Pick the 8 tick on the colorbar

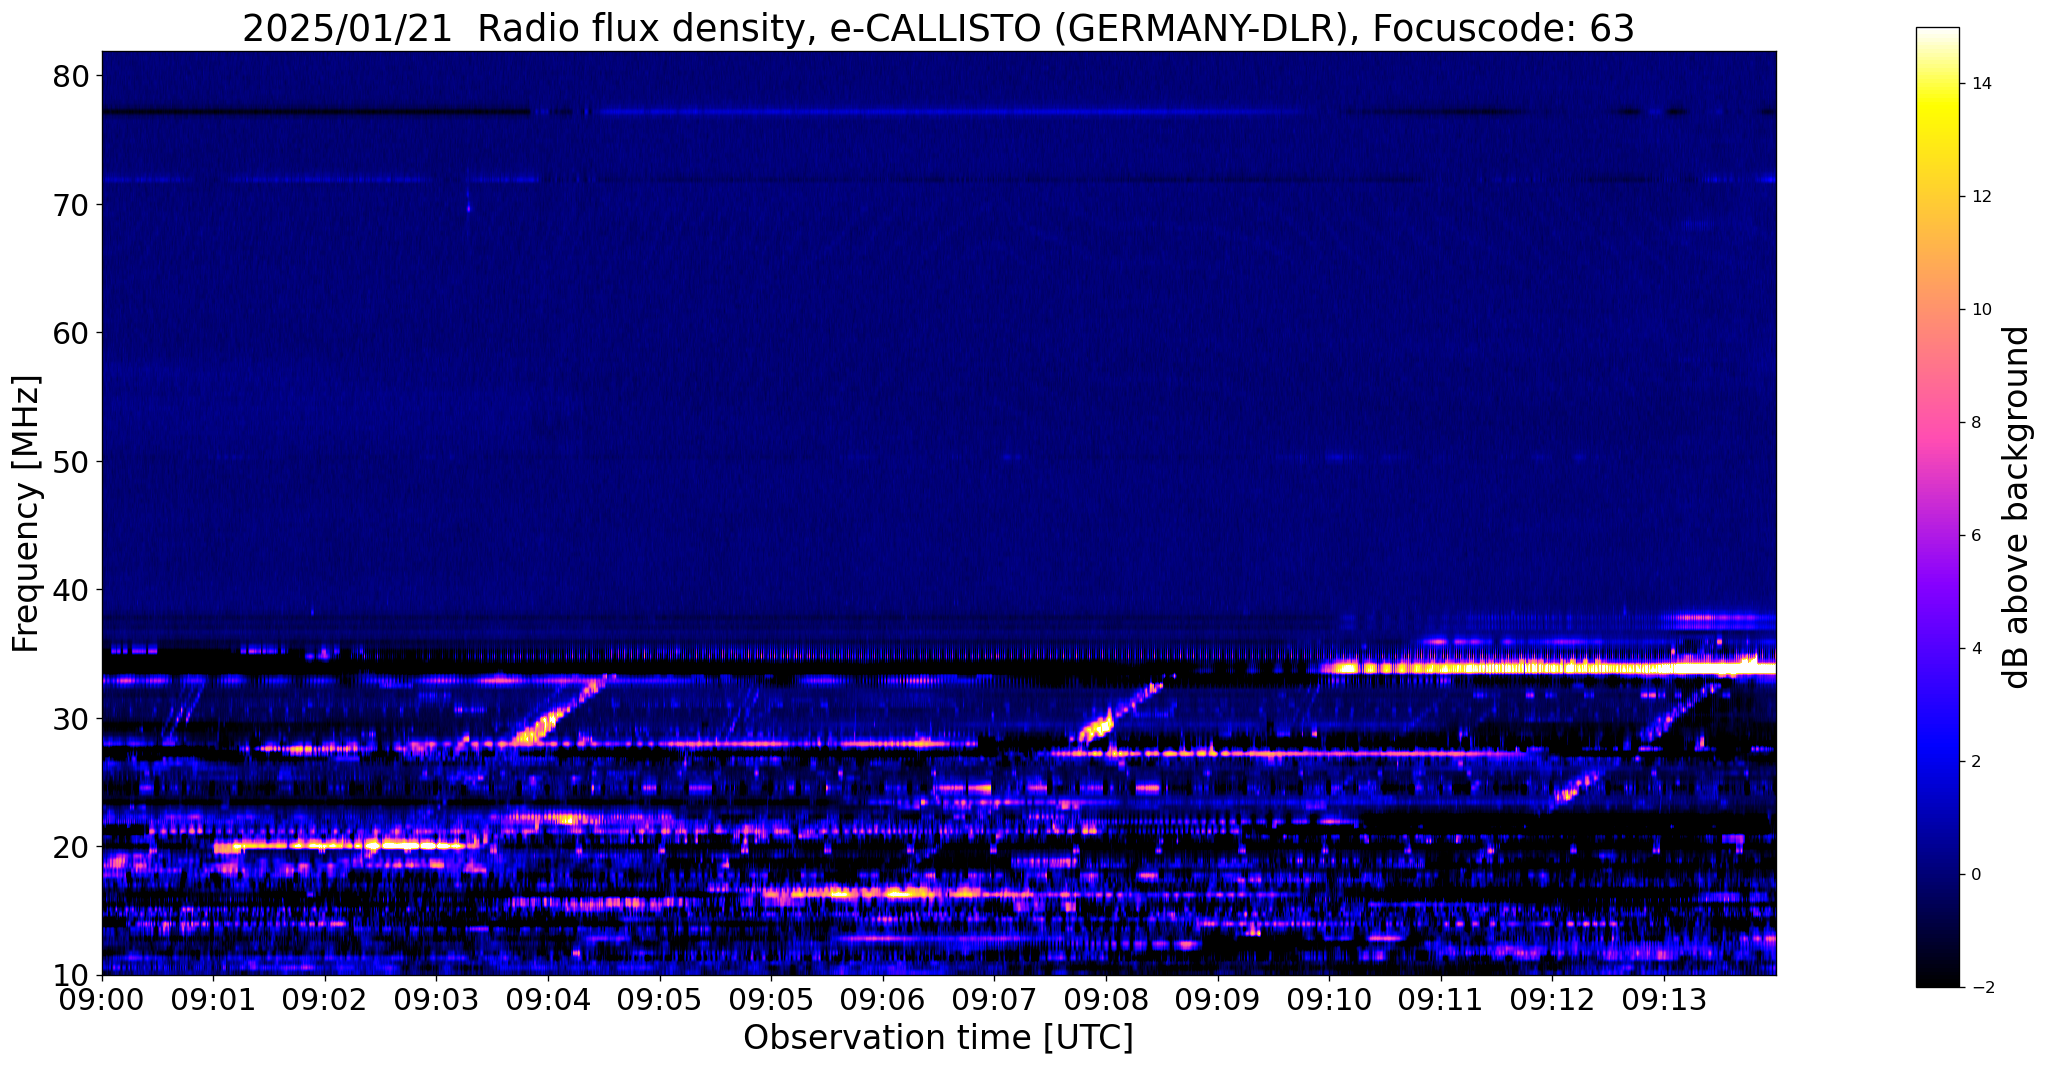pos(1975,423)
